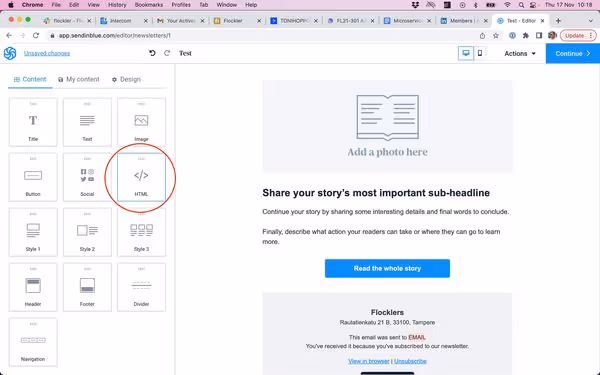
Task: Add a Text block
Action: click(87, 122)
